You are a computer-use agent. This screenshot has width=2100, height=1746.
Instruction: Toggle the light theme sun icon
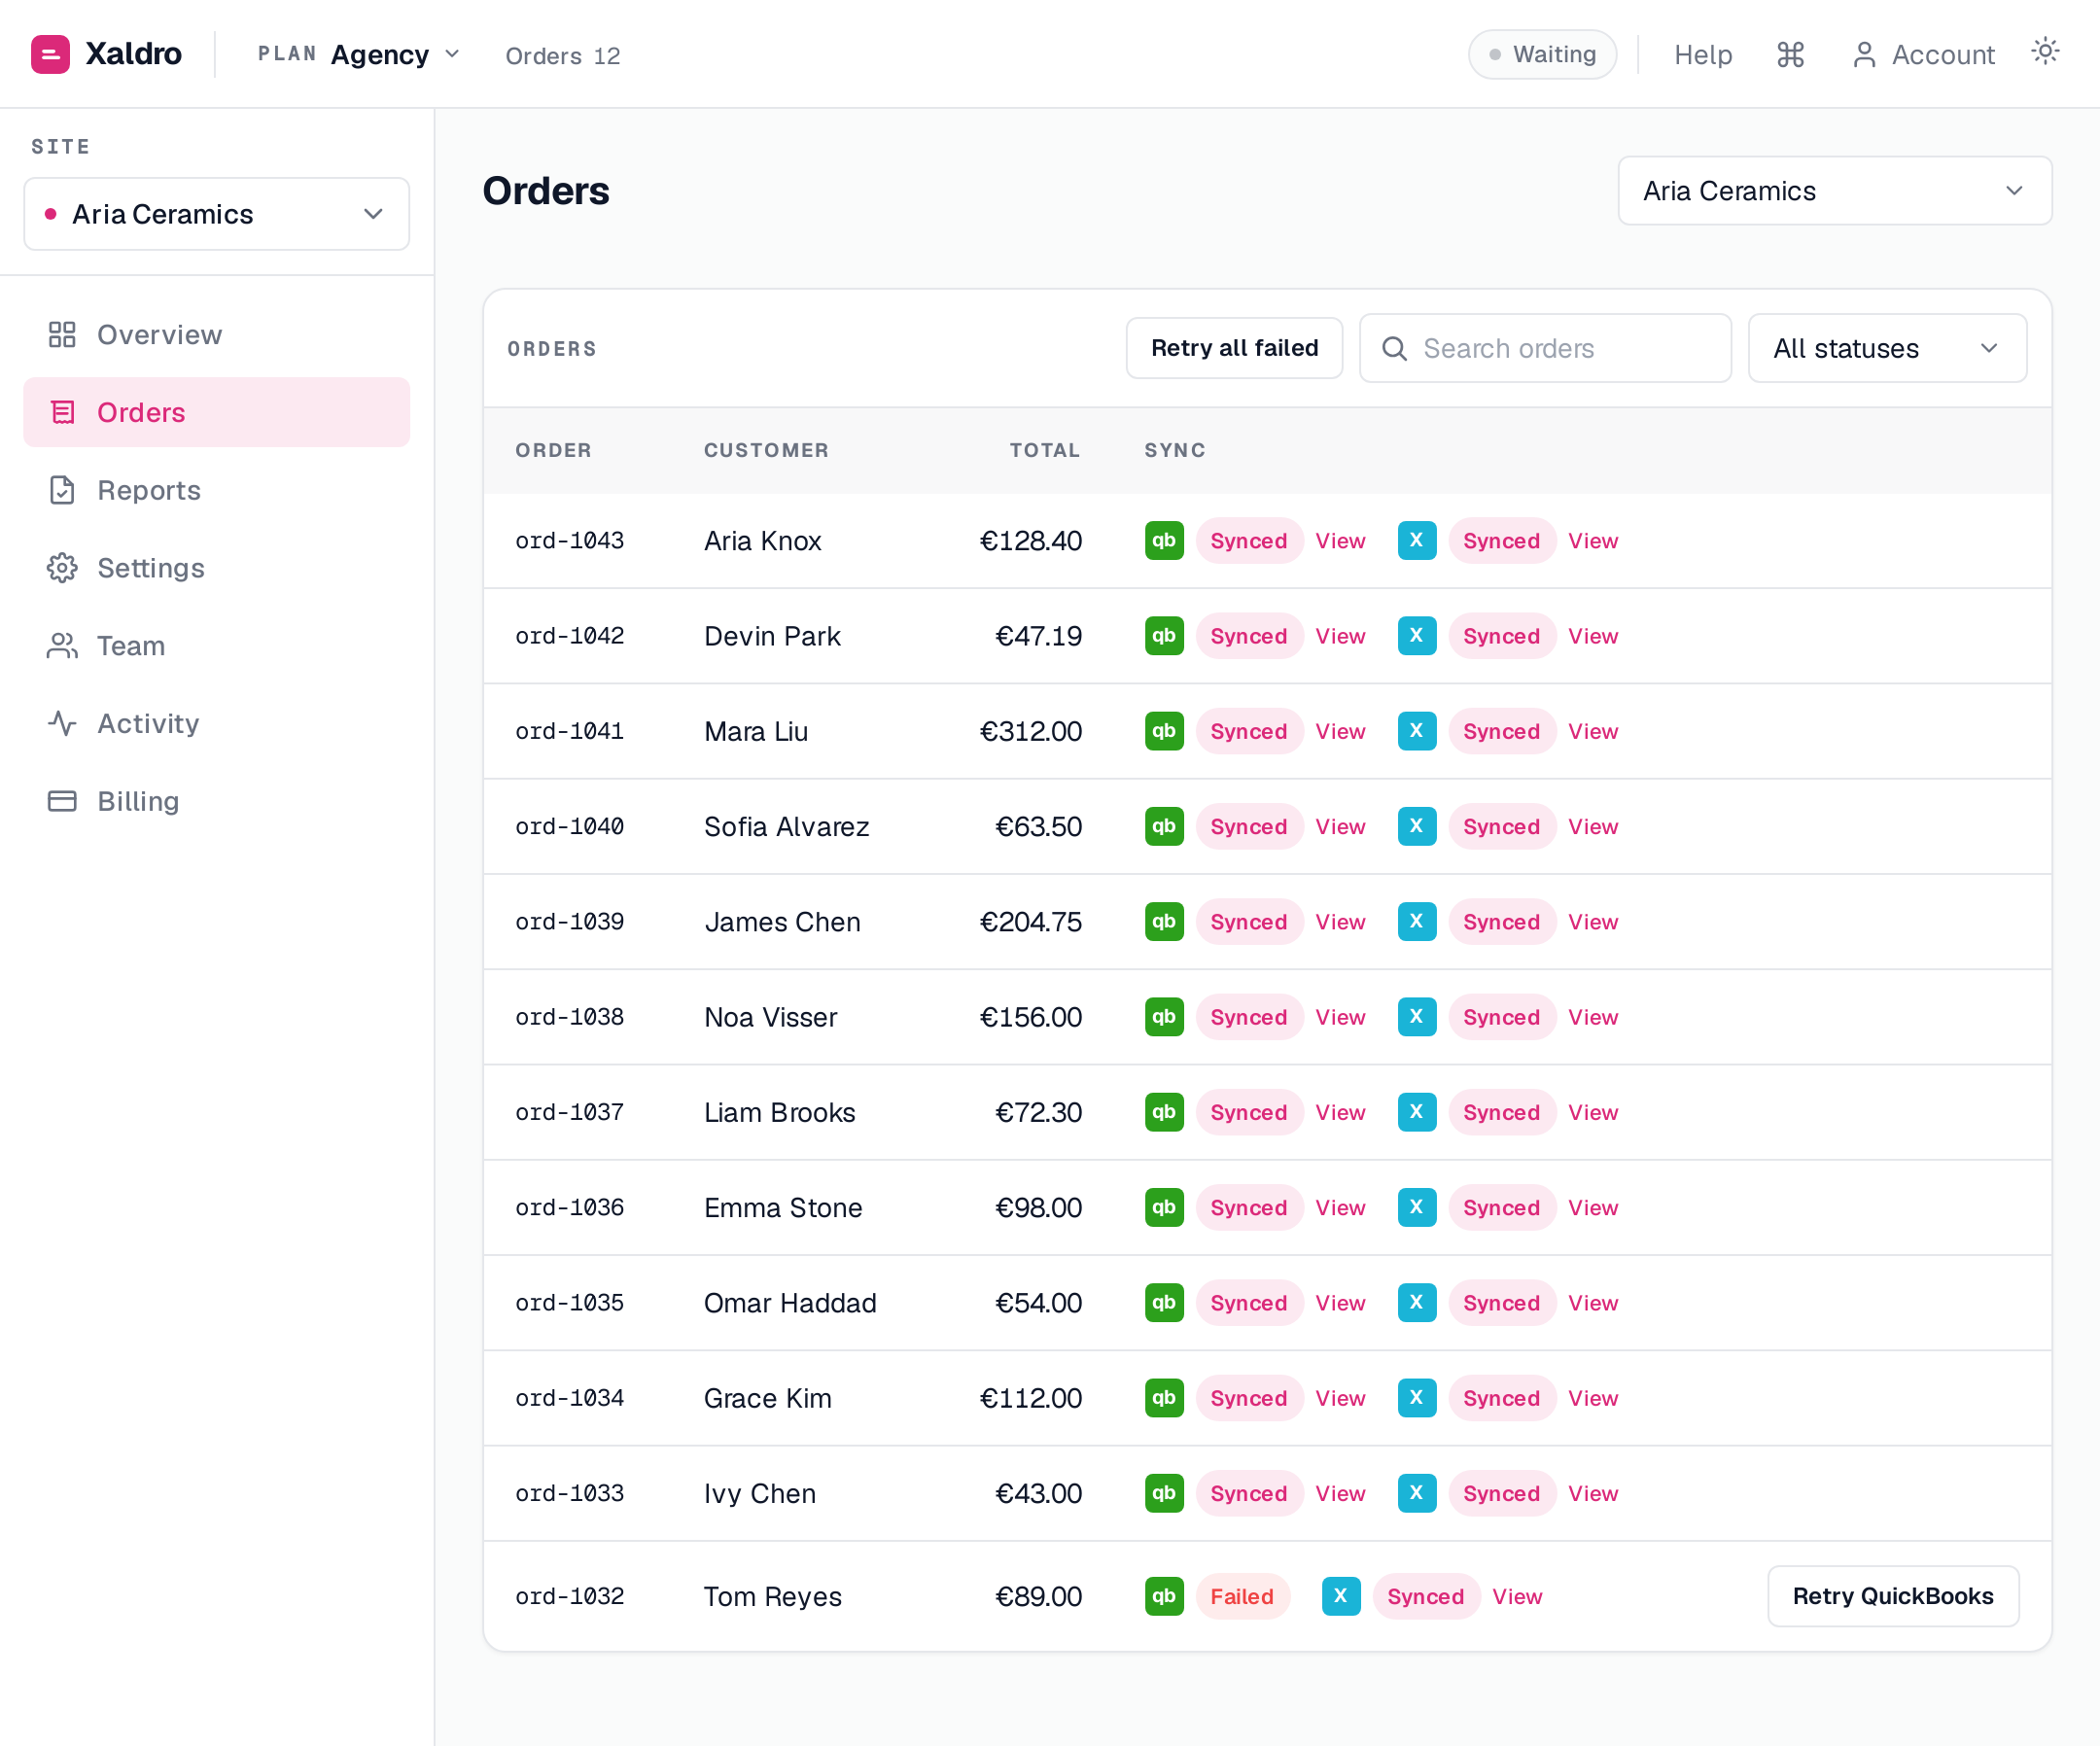click(x=2045, y=51)
